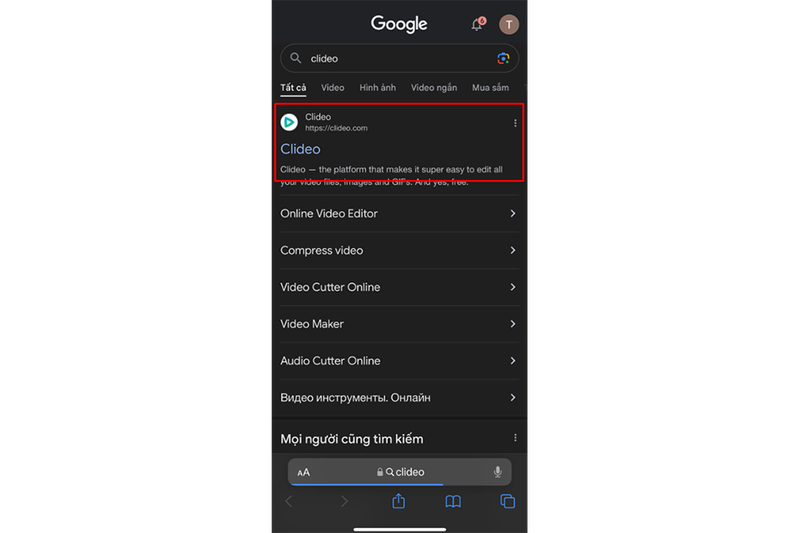
Task: Expand the Видео инструменты. Онлайн chevron
Action: click(x=513, y=397)
